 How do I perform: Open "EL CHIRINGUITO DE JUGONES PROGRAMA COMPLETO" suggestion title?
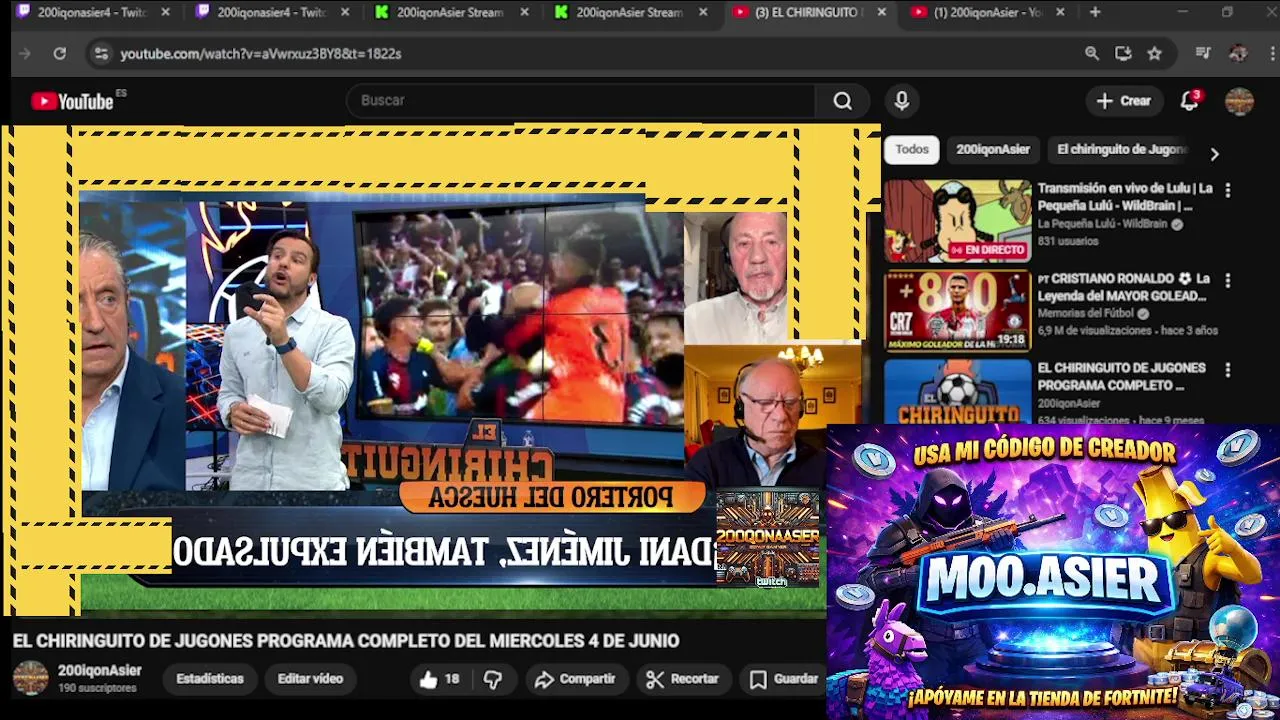(x=1121, y=376)
